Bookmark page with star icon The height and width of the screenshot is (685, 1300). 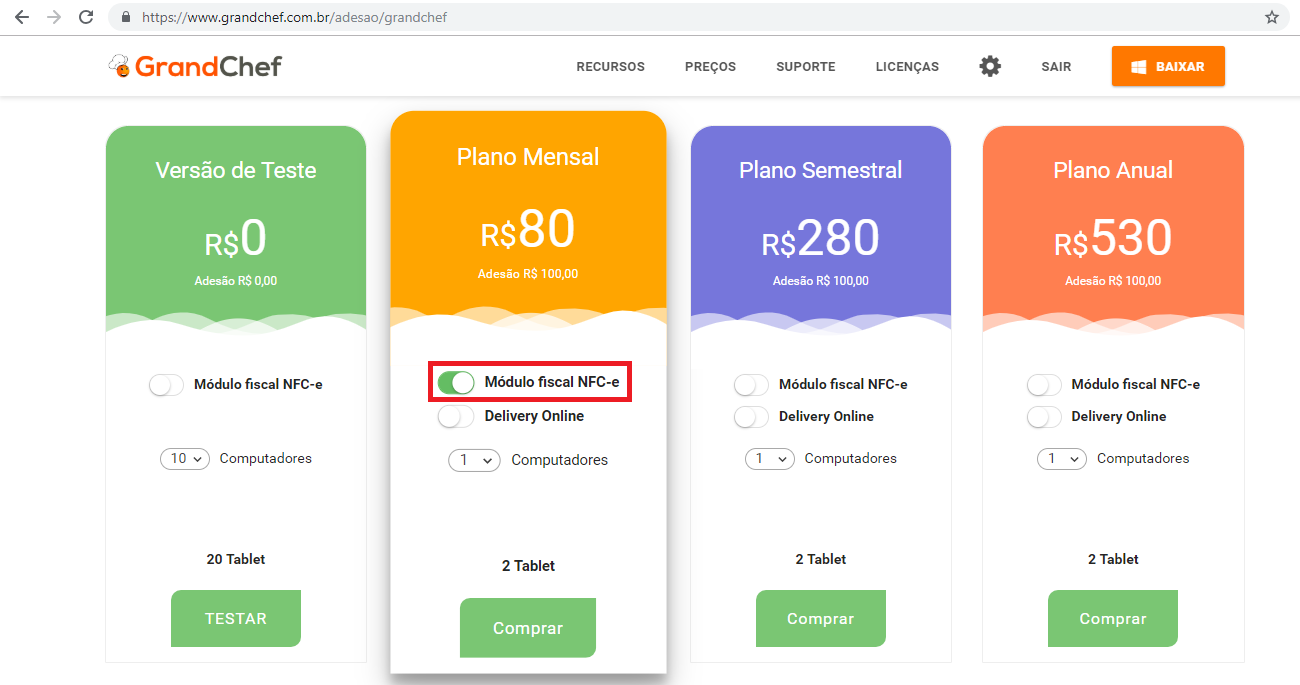[x=1272, y=17]
